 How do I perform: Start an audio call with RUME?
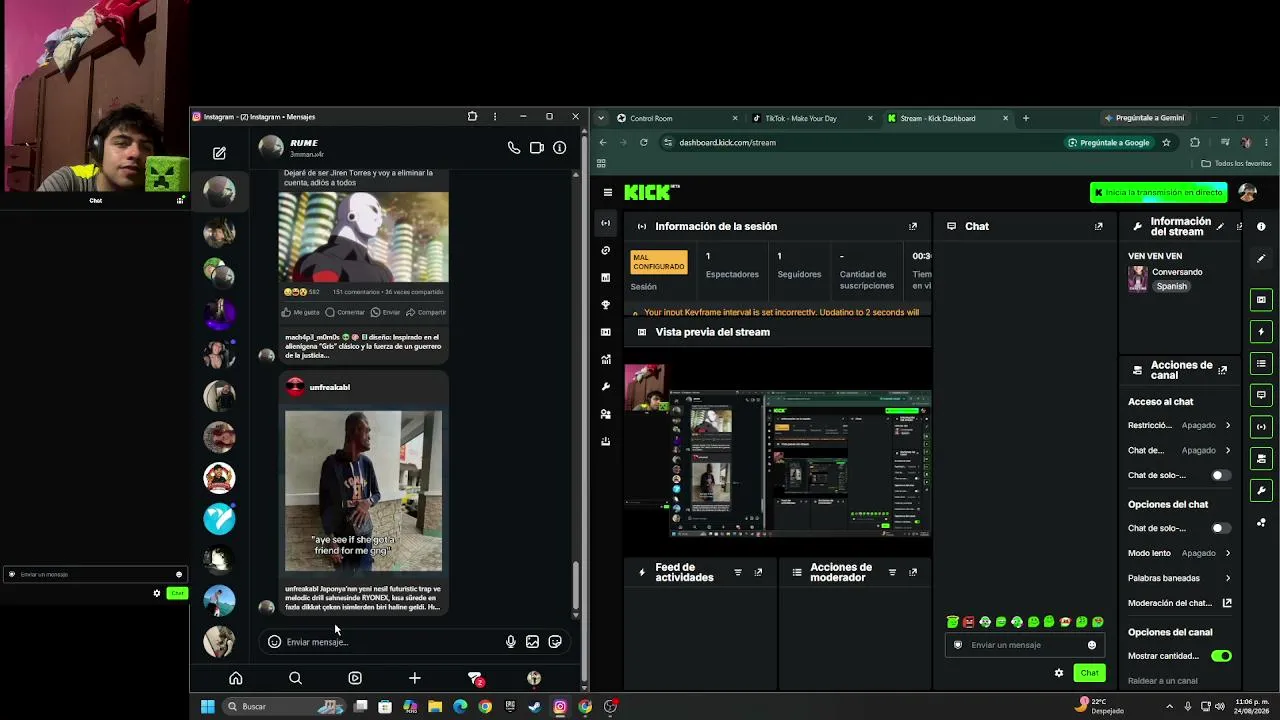[514, 148]
